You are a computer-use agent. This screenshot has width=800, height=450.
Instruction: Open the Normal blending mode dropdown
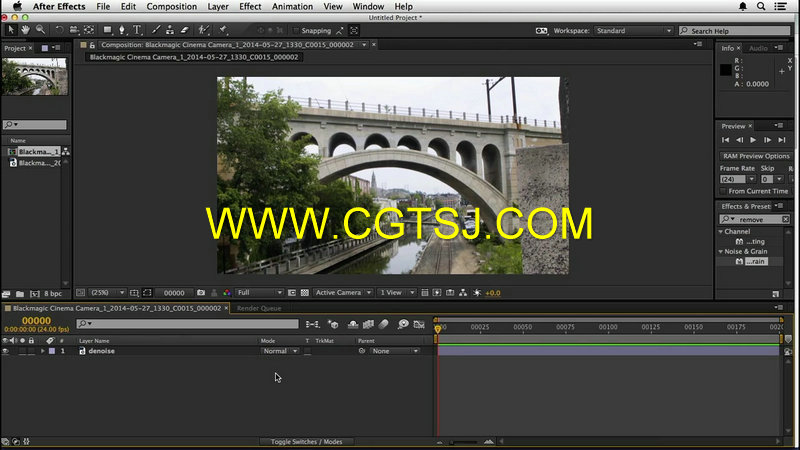click(x=280, y=351)
